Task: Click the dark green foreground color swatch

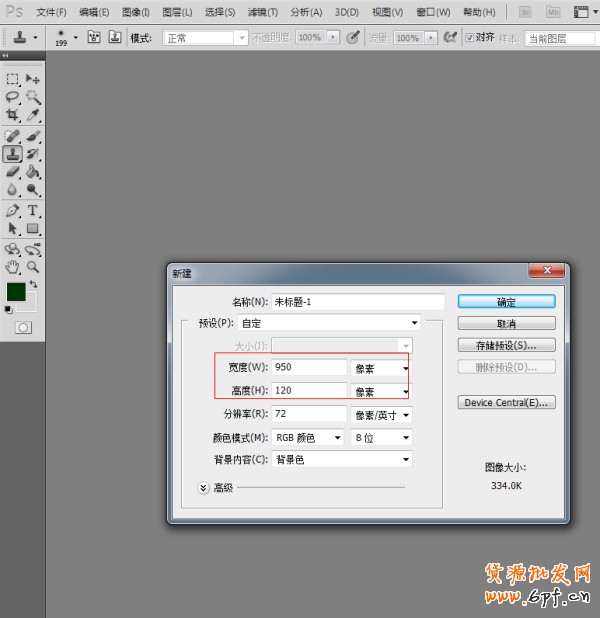Action: click(x=15, y=292)
